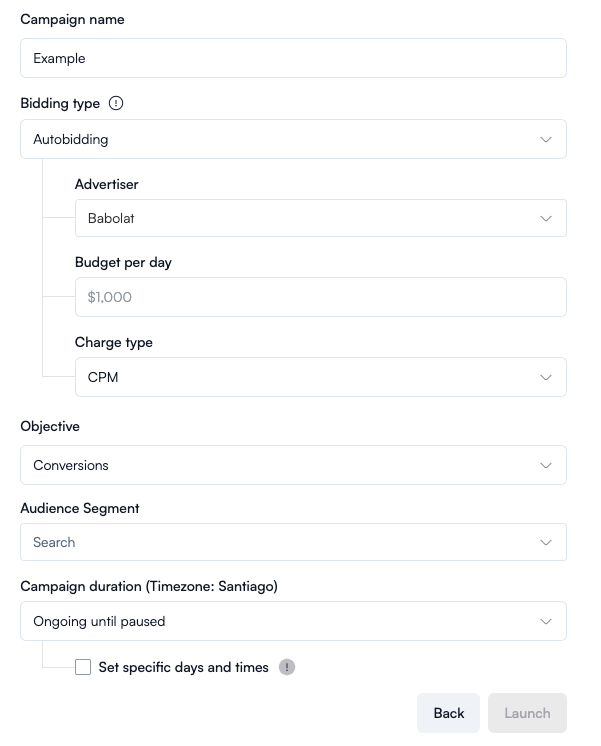Click the Bidding type info icon

pos(116,103)
